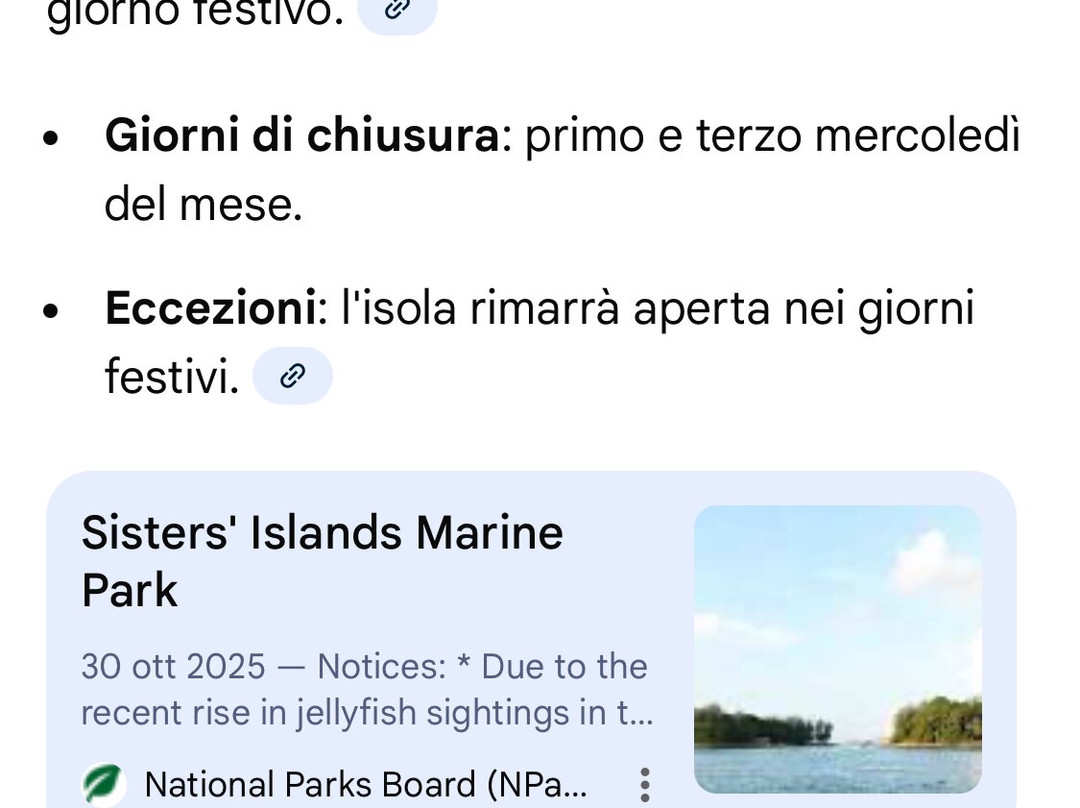Tap "Notices:" in the card snippet
This screenshot has height=808, width=1080.
coord(381,666)
